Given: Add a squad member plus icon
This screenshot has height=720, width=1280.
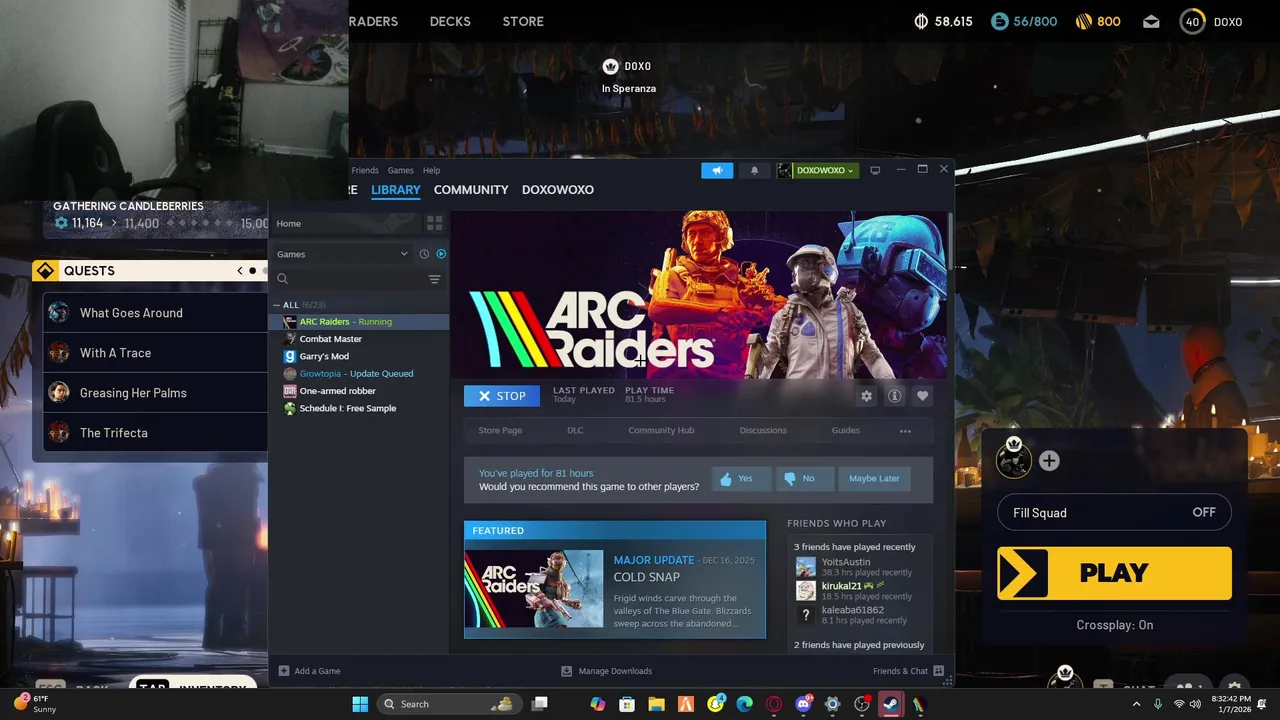Looking at the screenshot, I should 1049,461.
